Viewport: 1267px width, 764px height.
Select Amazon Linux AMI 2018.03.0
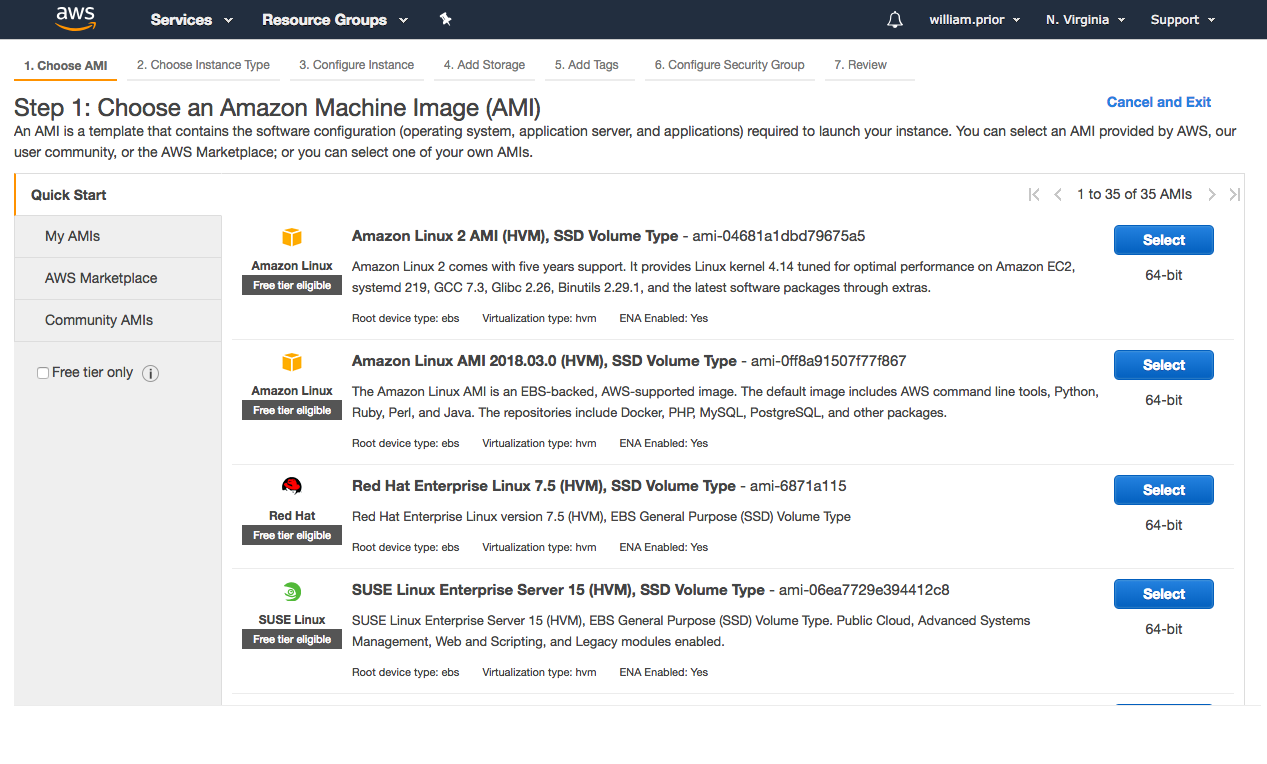1164,365
